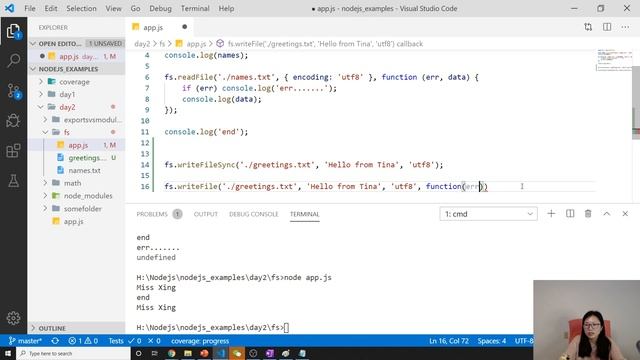
Task: Open the Selection menu
Action: pos(81,8)
